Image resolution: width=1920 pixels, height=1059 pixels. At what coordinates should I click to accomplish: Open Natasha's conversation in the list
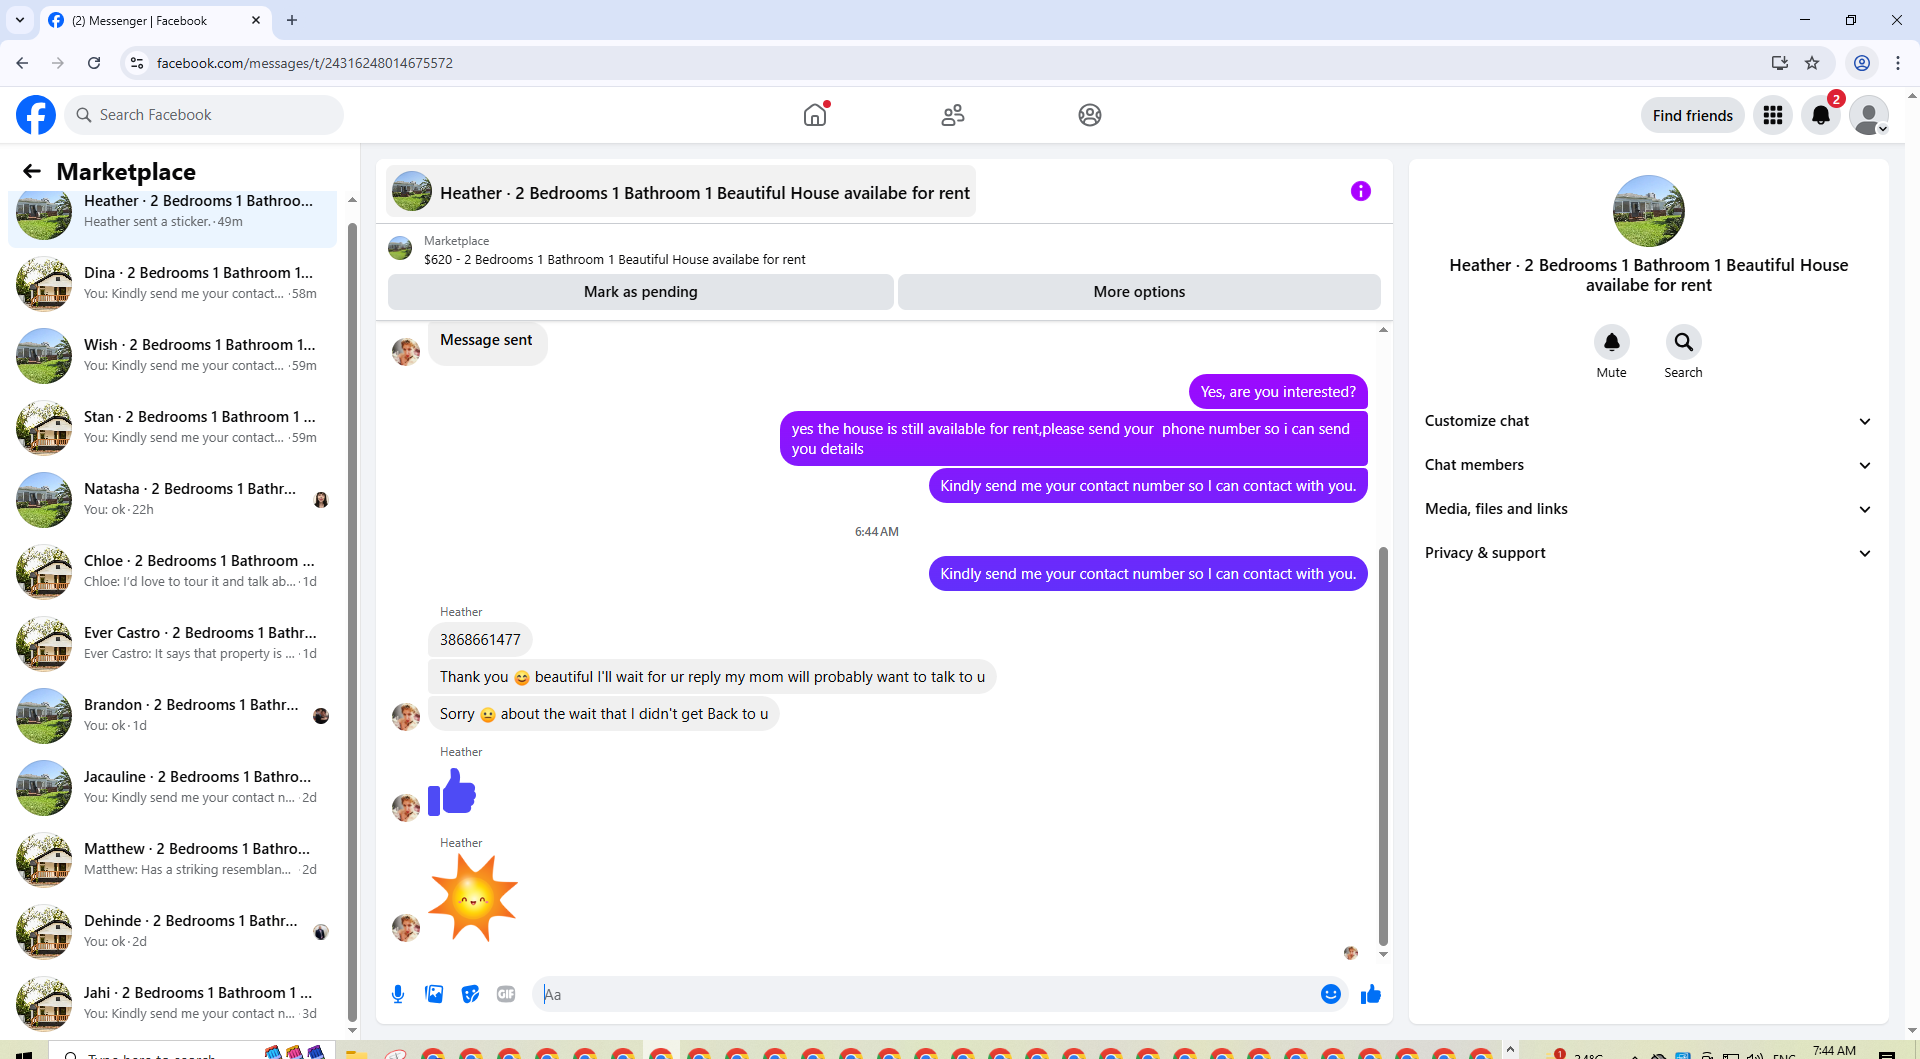[172, 499]
